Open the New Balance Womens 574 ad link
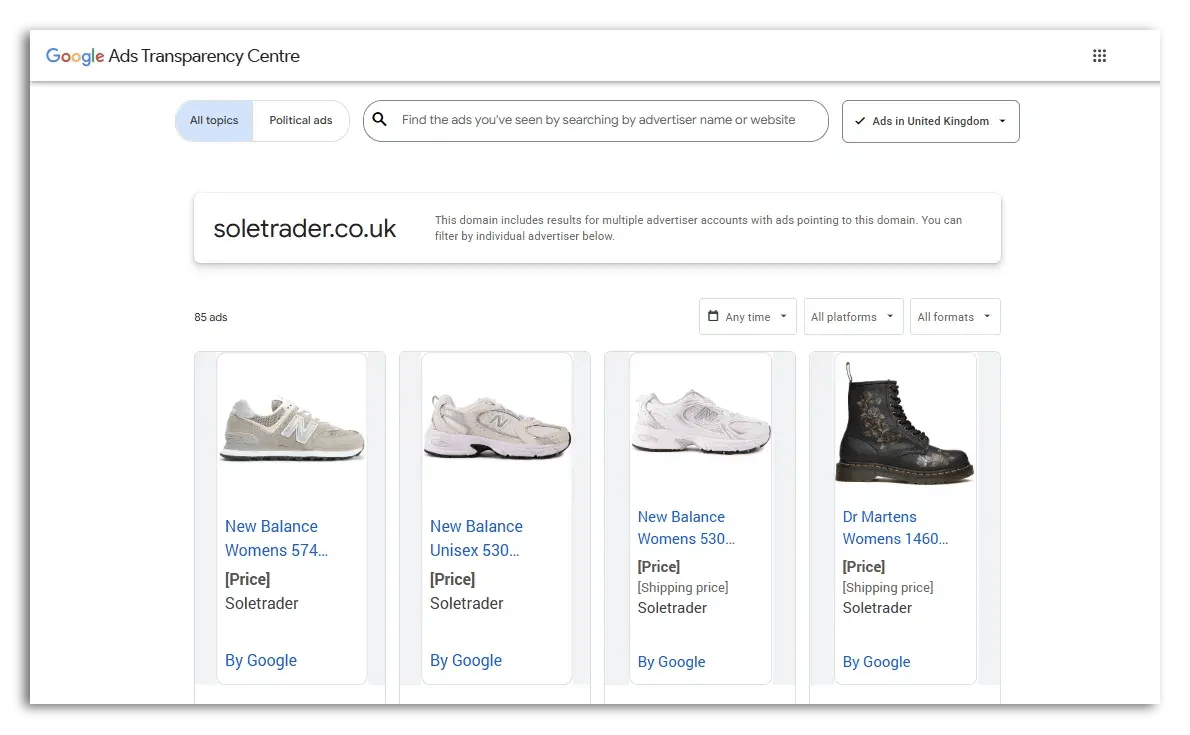The height and width of the screenshot is (735, 1190). click(276, 538)
